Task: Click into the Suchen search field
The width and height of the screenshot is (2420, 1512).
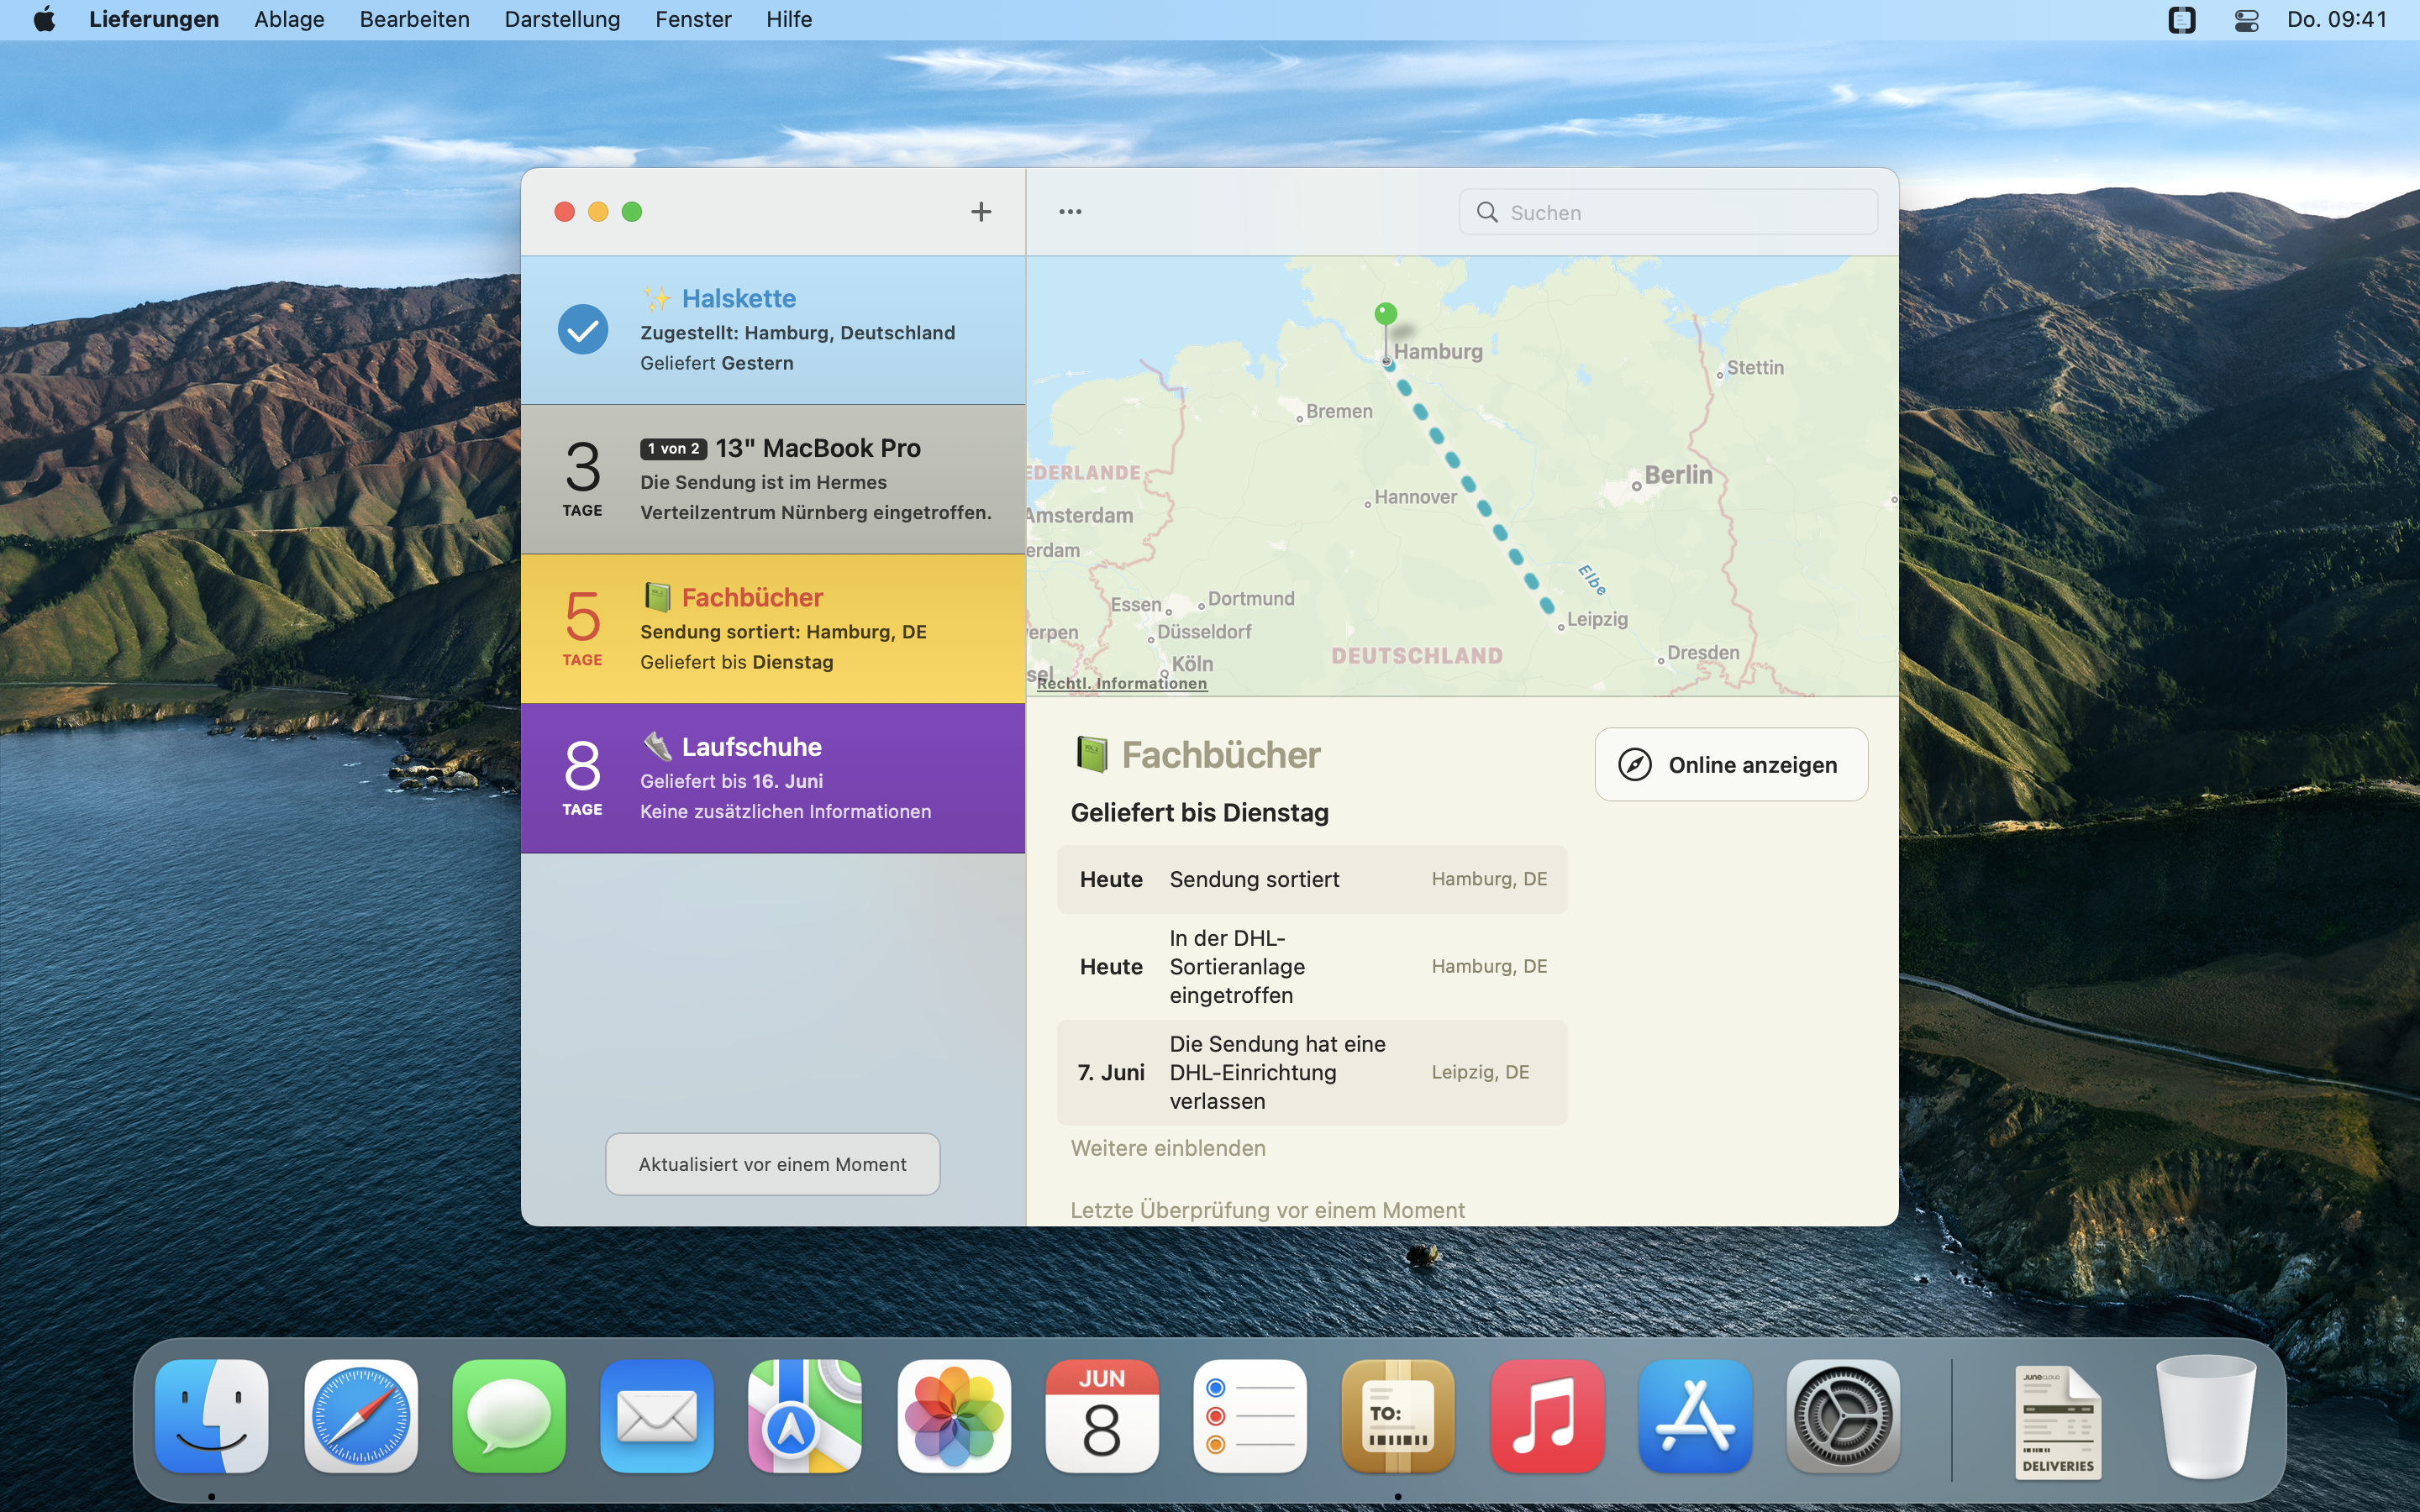Action: [1668, 212]
